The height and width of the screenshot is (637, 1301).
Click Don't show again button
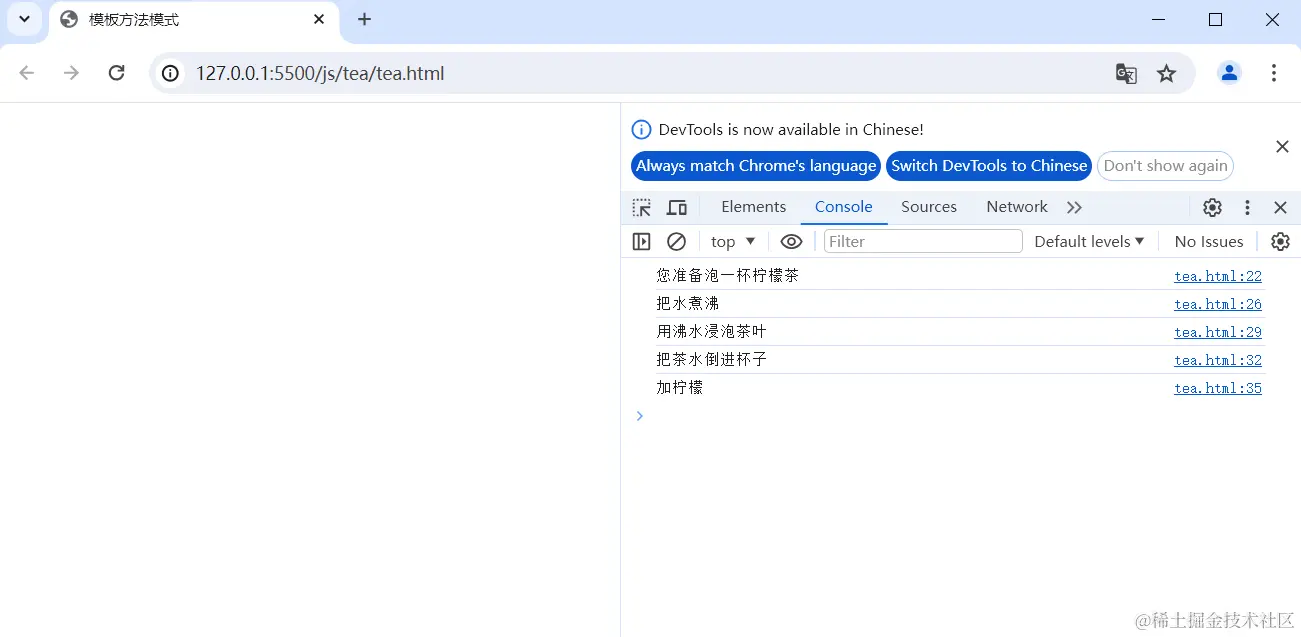click(1165, 166)
